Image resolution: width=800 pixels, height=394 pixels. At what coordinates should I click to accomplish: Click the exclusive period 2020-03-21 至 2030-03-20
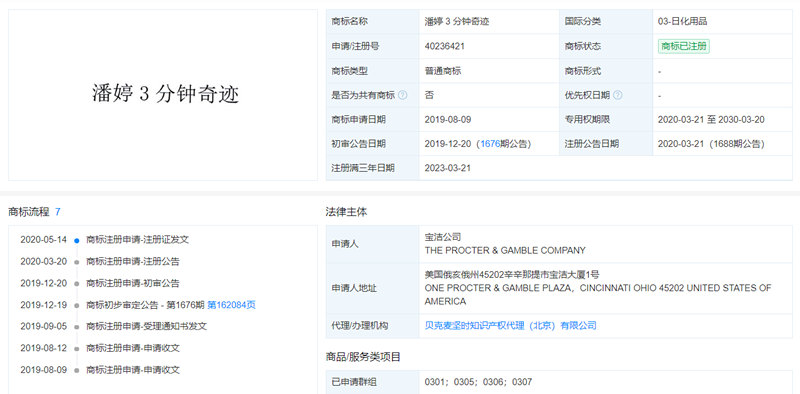click(711, 120)
